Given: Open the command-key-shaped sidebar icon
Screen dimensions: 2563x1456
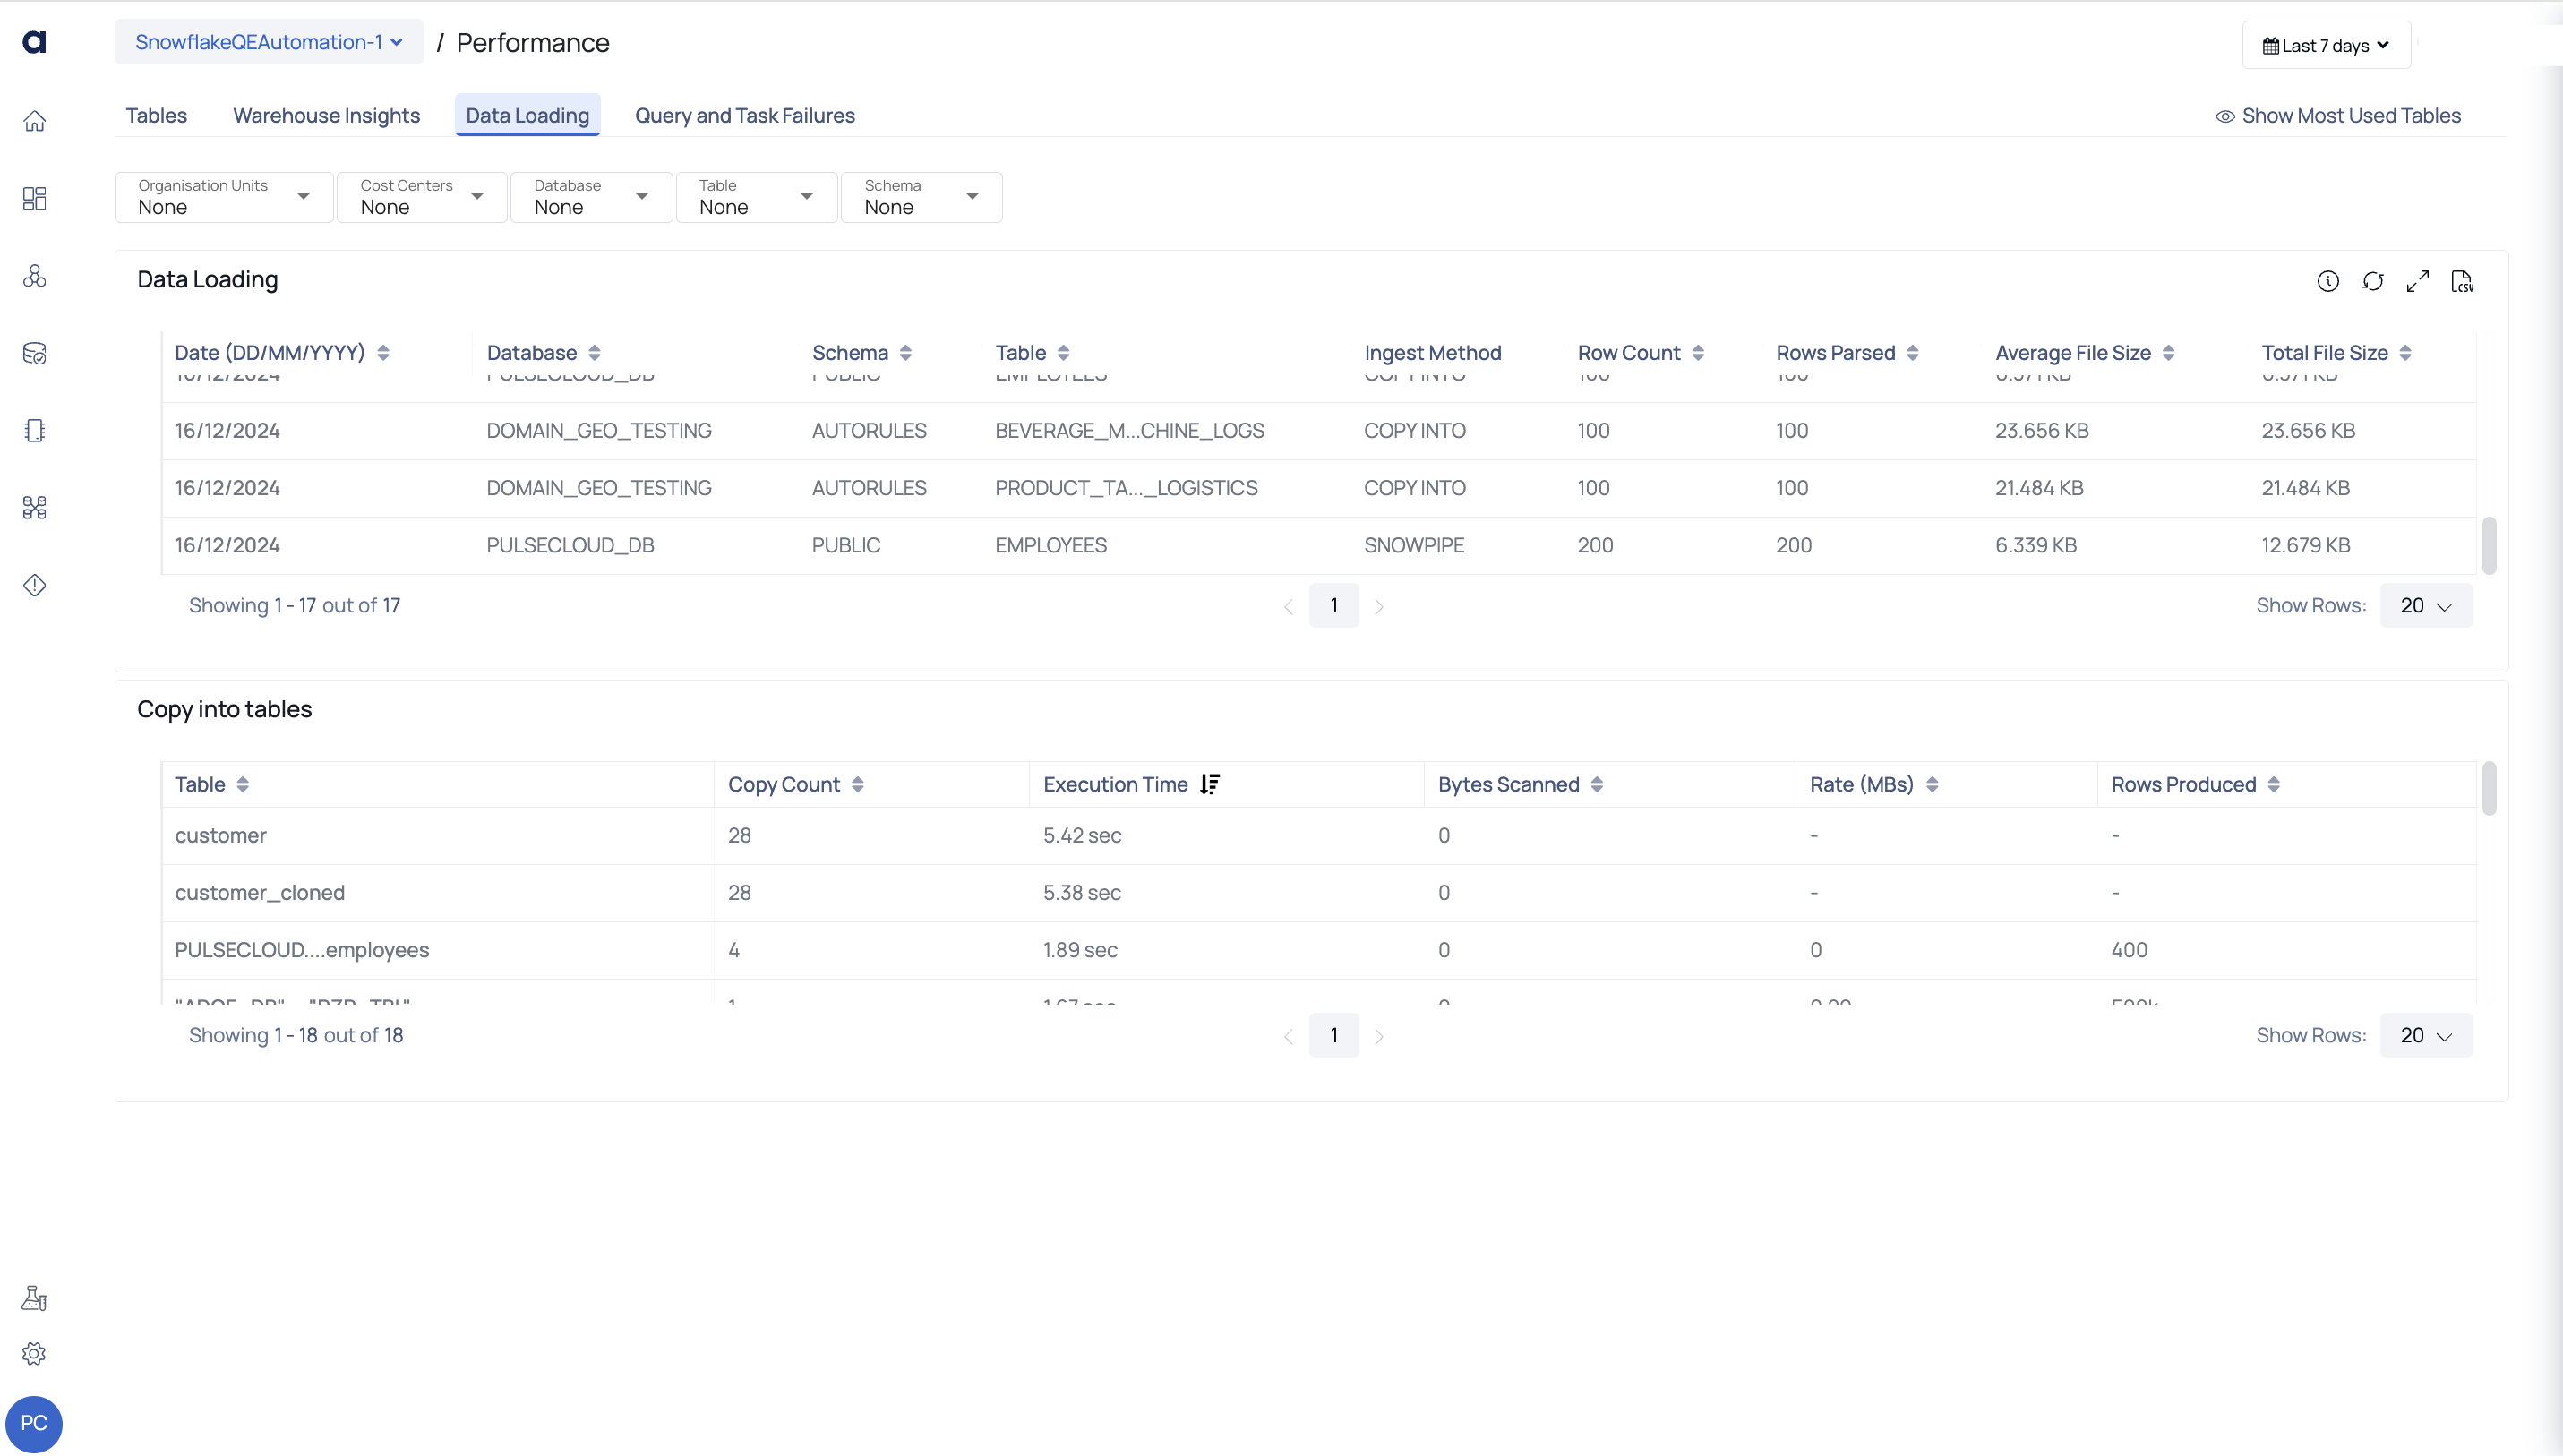Looking at the screenshot, I should point(34,508).
